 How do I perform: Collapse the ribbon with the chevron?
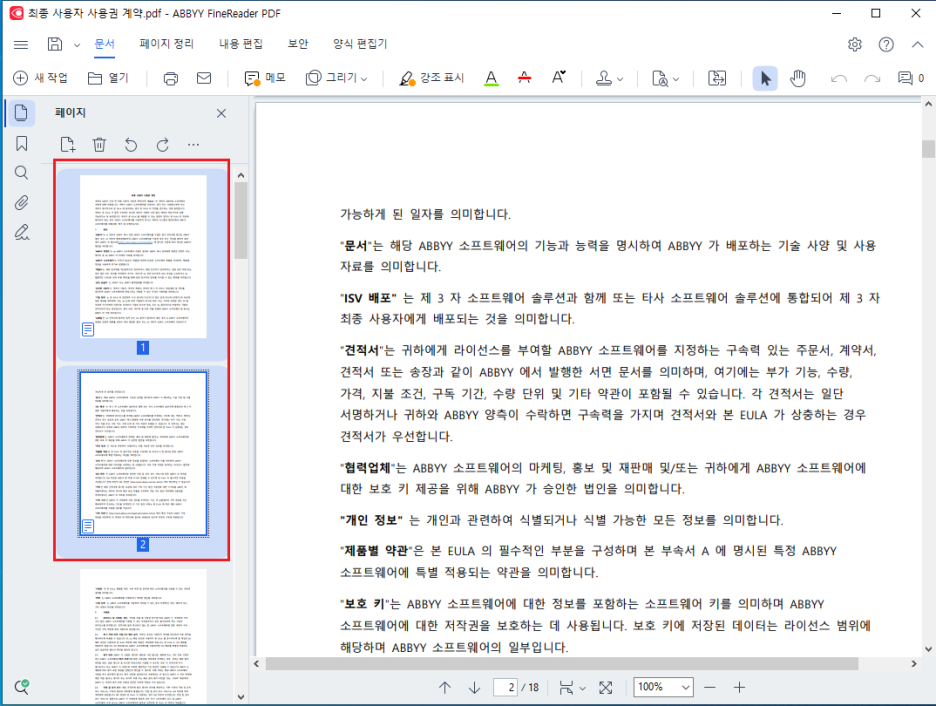pos(917,44)
